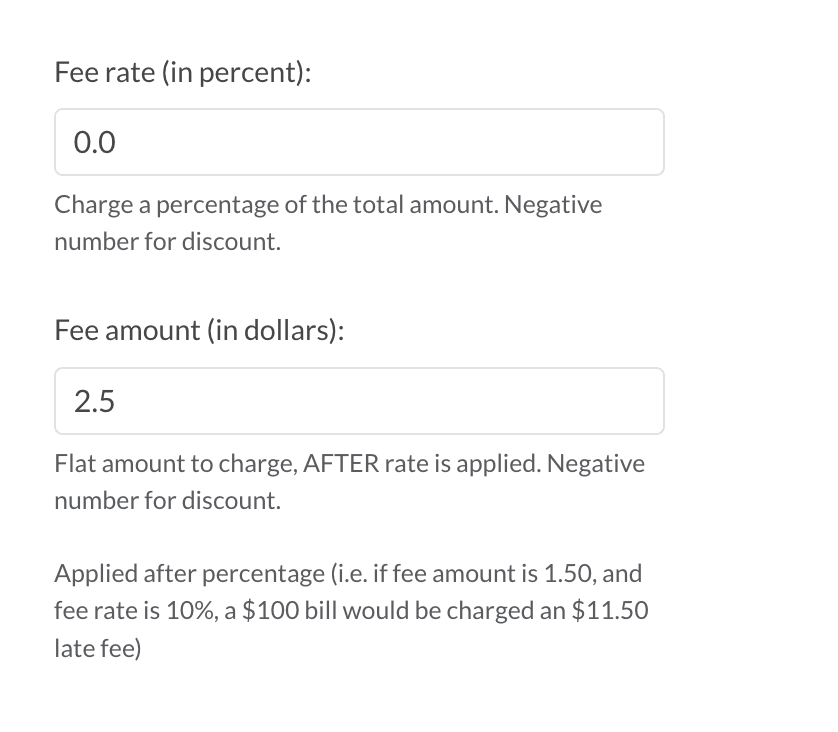
Task: Click 'late fee)' at the note's end
Action: click(x=97, y=649)
